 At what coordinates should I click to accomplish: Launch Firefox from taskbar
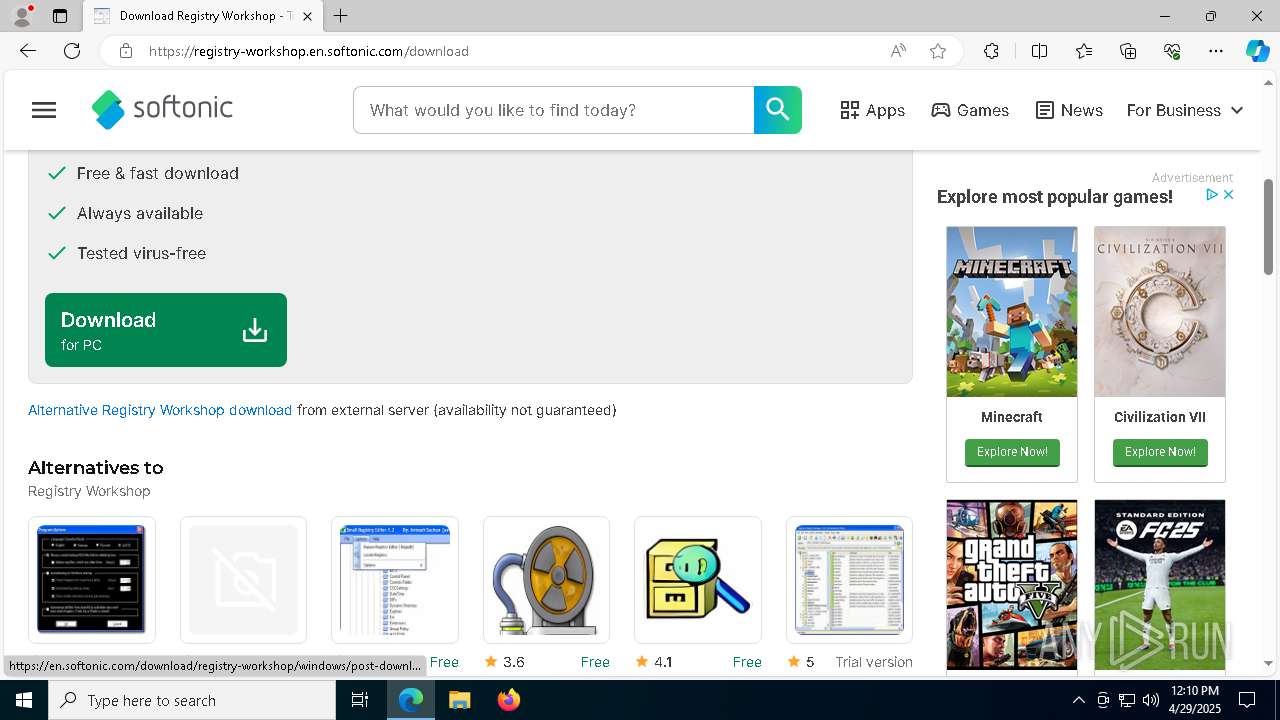pyautogui.click(x=509, y=700)
